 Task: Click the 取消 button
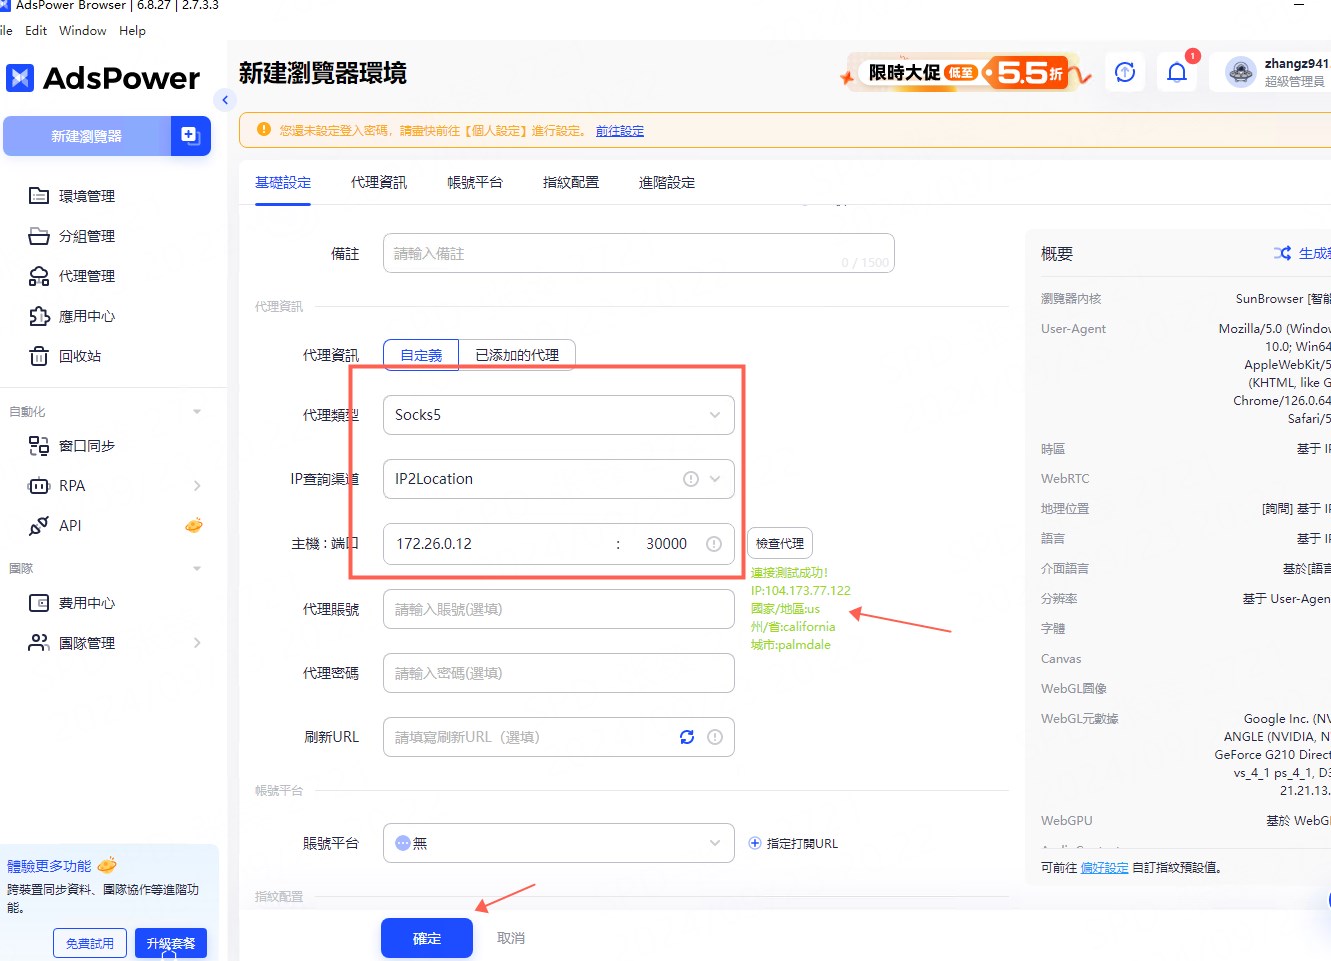click(511, 938)
